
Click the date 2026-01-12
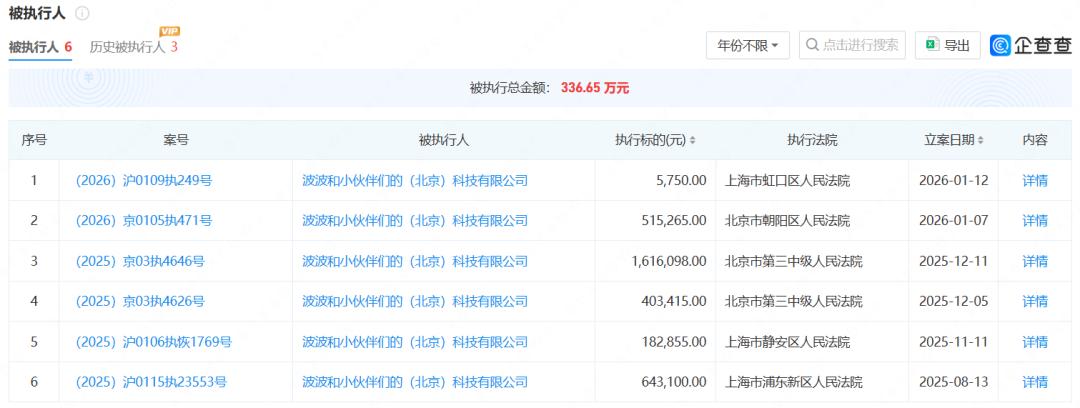(953, 181)
